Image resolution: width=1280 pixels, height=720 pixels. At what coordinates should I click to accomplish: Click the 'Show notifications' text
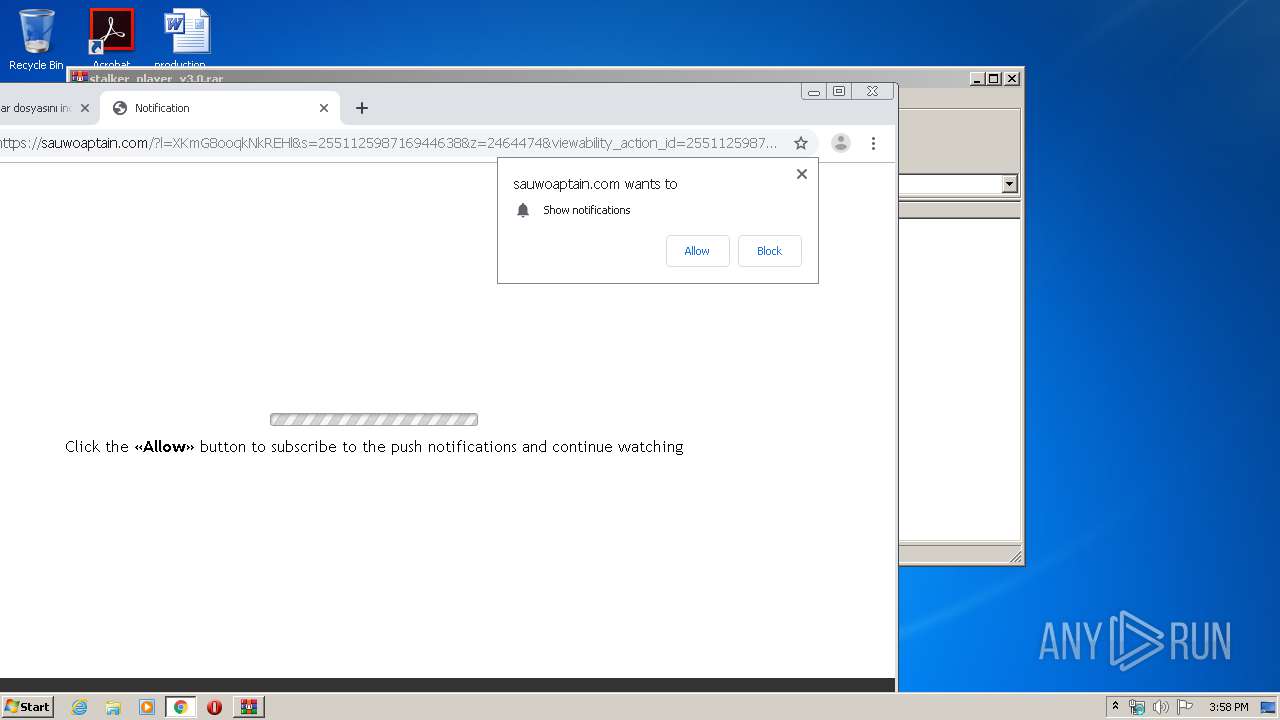tap(587, 210)
